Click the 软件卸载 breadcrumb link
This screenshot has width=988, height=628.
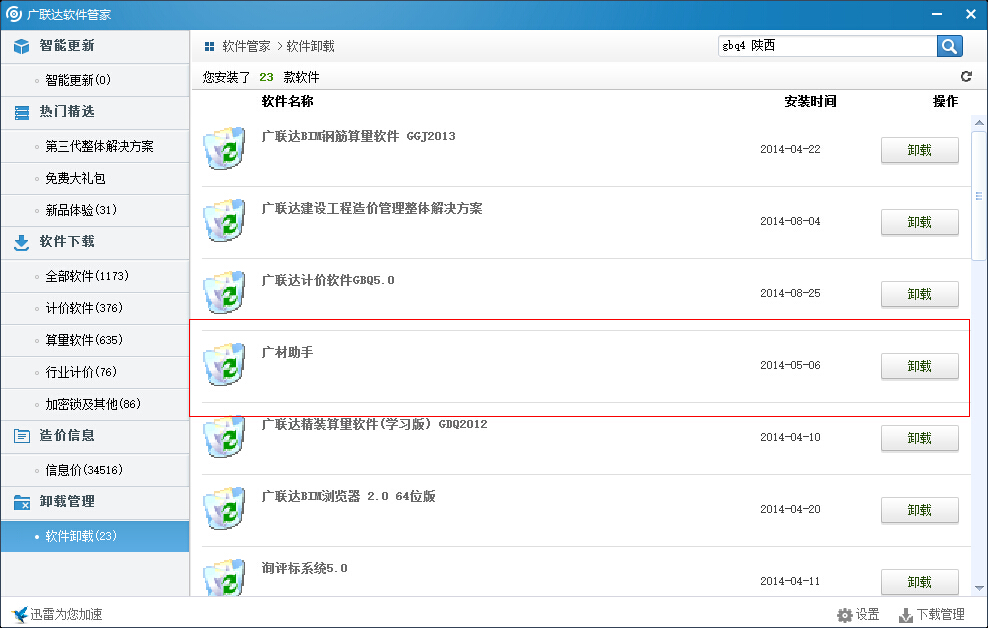click(x=310, y=47)
